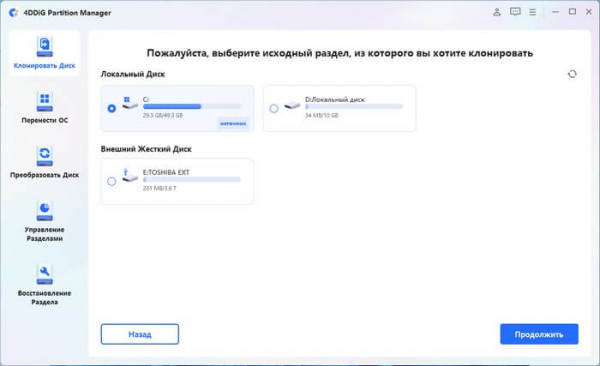Open the Клонировать Диск section icon
This screenshot has width=600, height=366.
(44, 47)
